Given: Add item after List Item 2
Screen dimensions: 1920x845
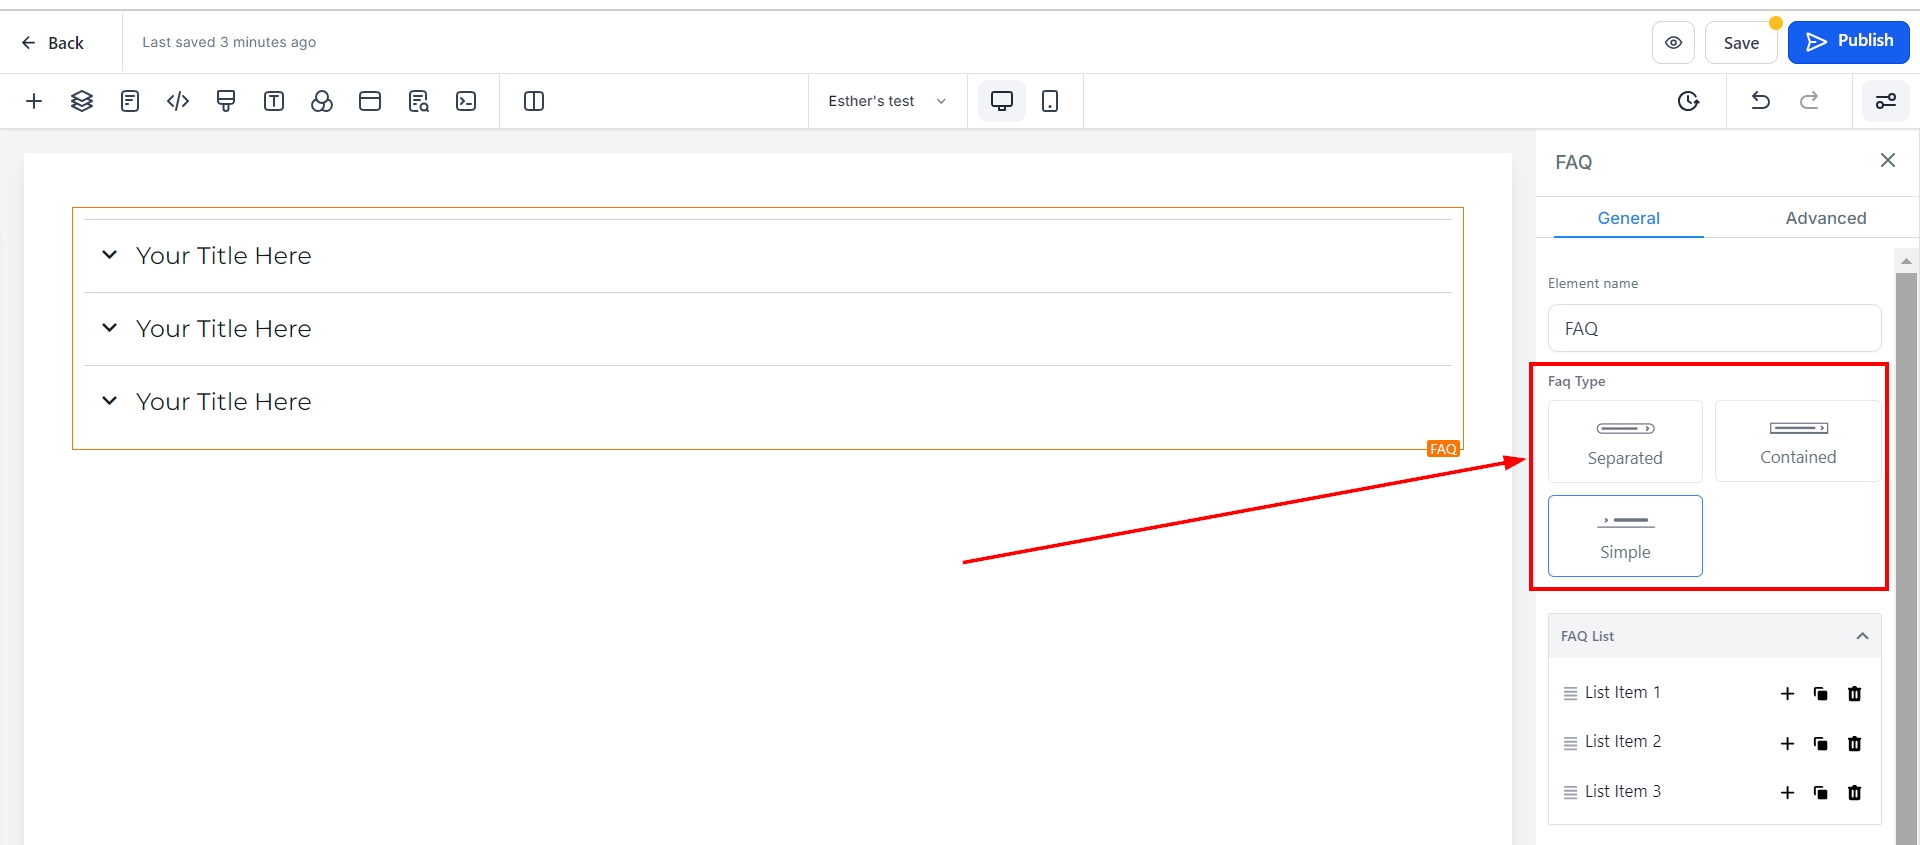Looking at the screenshot, I should [x=1788, y=743].
